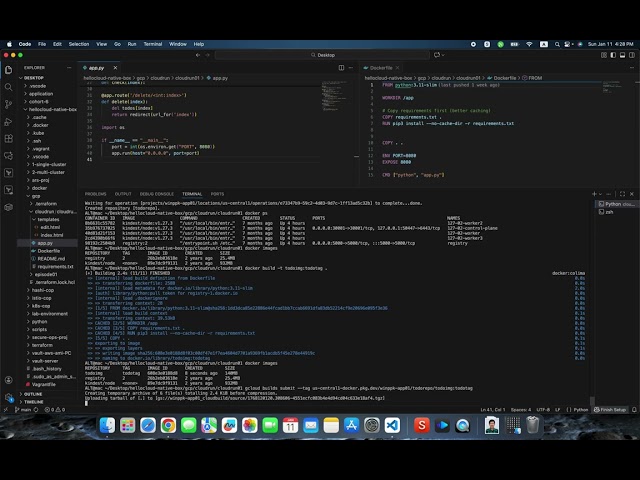The width and height of the screenshot is (640, 480).
Task: Click the Desktop command center search box
Action: (x=322, y=55)
